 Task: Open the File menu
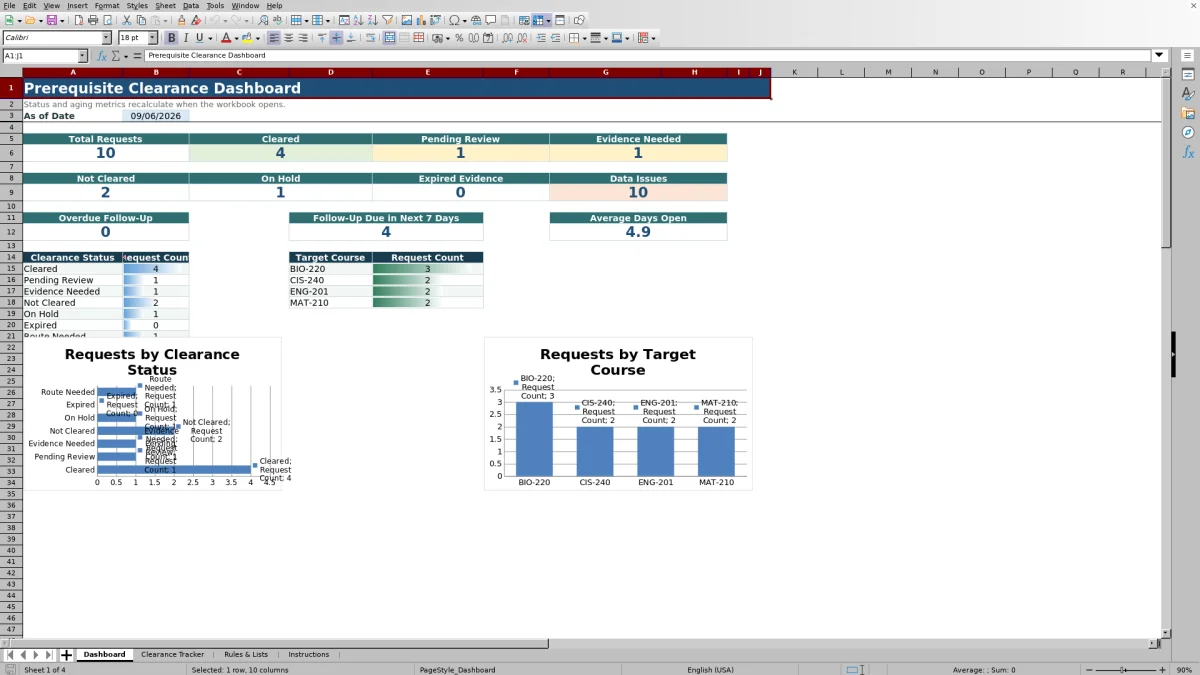(x=8, y=5)
